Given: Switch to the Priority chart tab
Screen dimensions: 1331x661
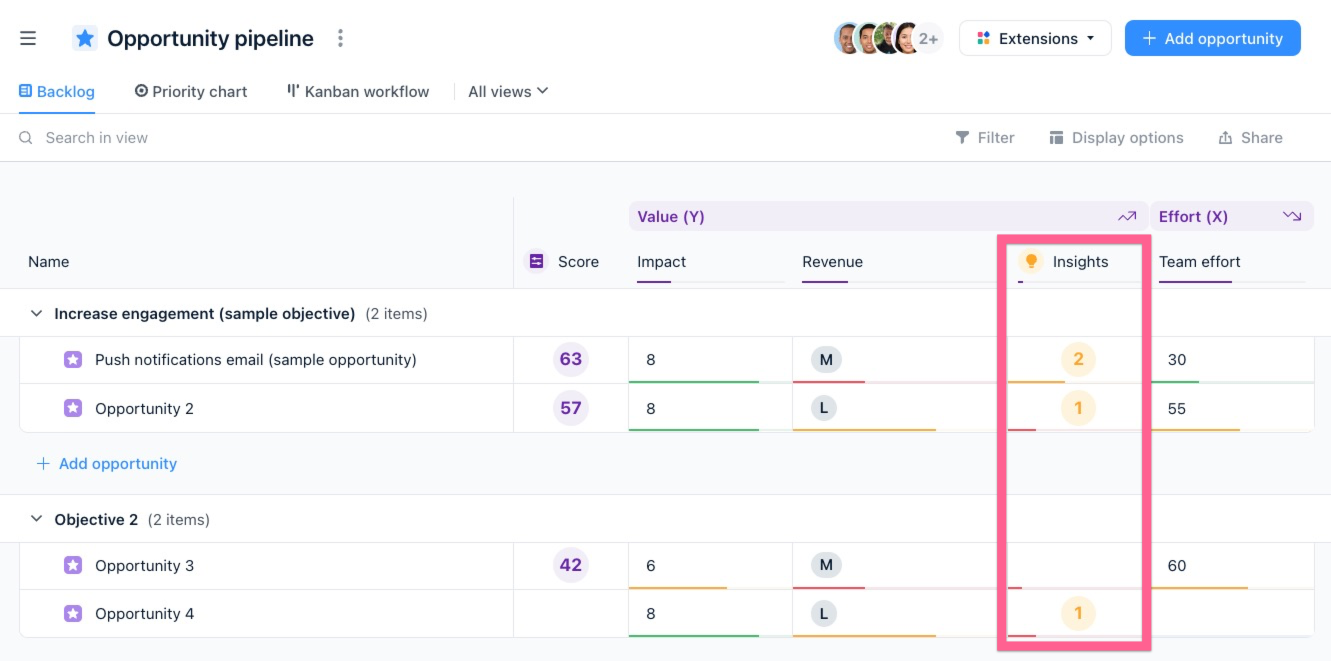Looking at the screenshot, I should click(x=190, y=91).
